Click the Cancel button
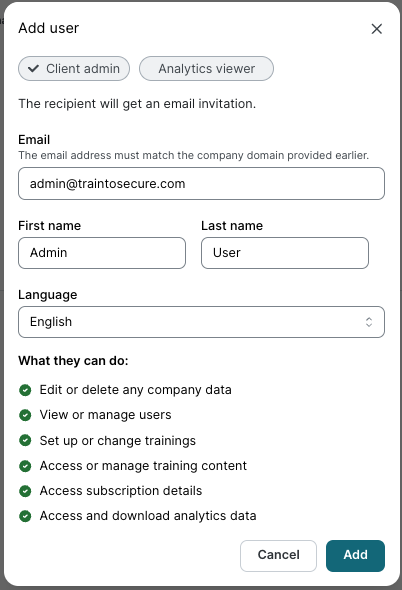The width and height of the screenshot is (402, 590). tap(279, 556)
